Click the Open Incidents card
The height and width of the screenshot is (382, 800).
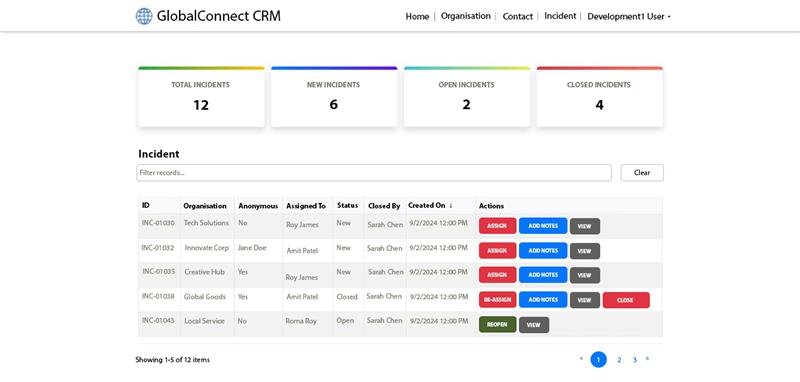[x=467, y=97]
